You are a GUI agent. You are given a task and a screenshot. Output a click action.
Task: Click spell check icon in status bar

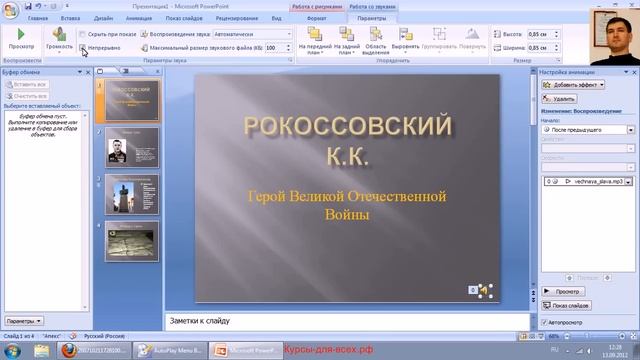pyautogui.click(x=73, y=336)
